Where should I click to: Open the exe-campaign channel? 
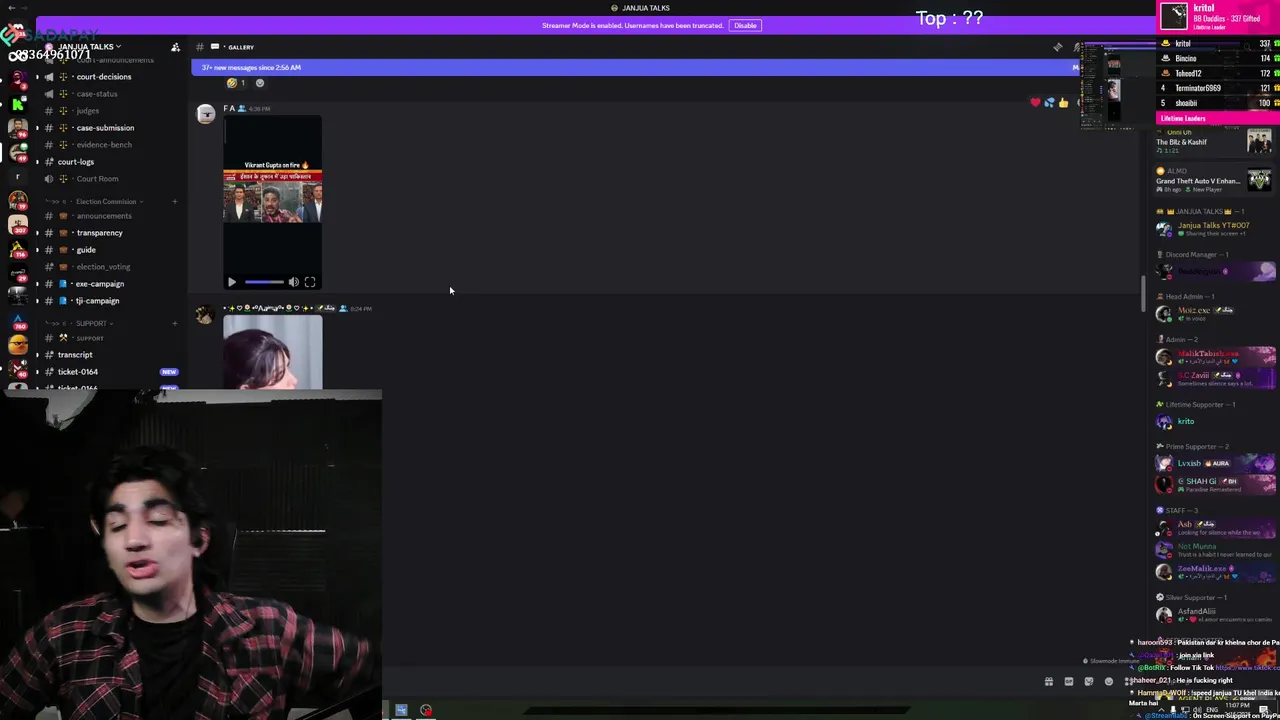click(99, 284)
